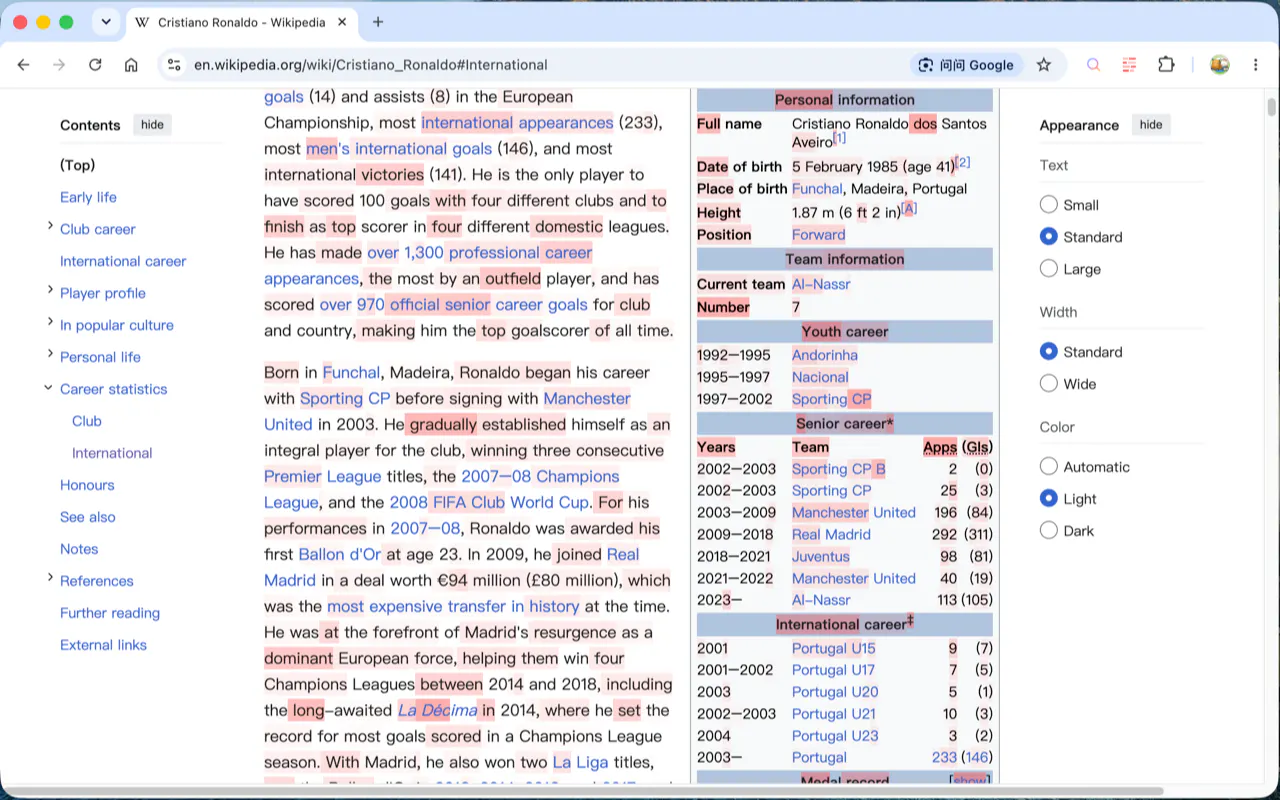Screen dimensions: 1280x800
Task: Collapse Career statistics in contents
Action: pyautogui.click(x=48, y=387)
